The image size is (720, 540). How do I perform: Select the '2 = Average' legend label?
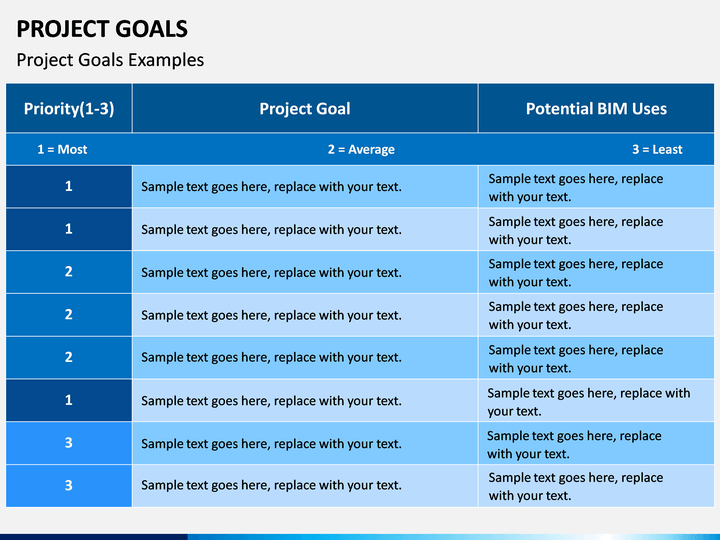pyautogui.click(x=361, y=149)
